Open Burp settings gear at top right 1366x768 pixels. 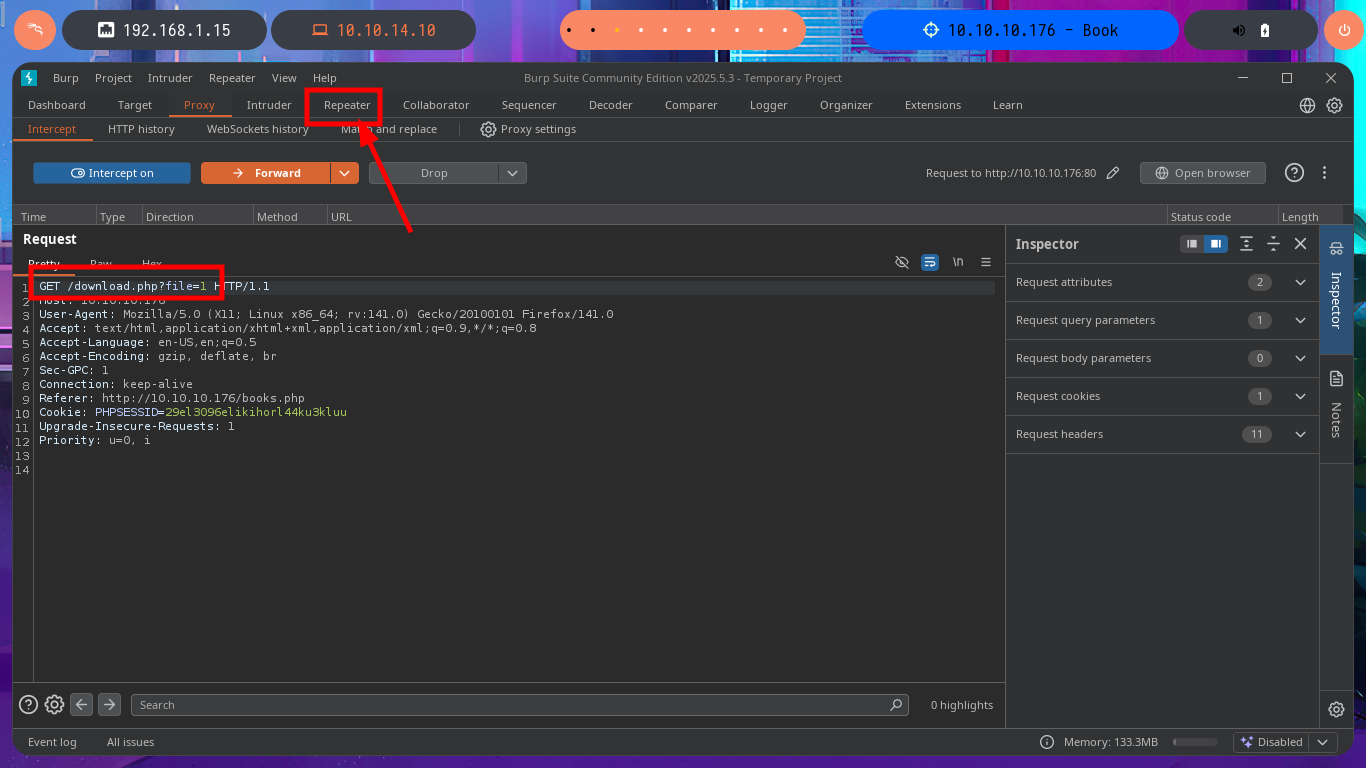click(1334, 105)
